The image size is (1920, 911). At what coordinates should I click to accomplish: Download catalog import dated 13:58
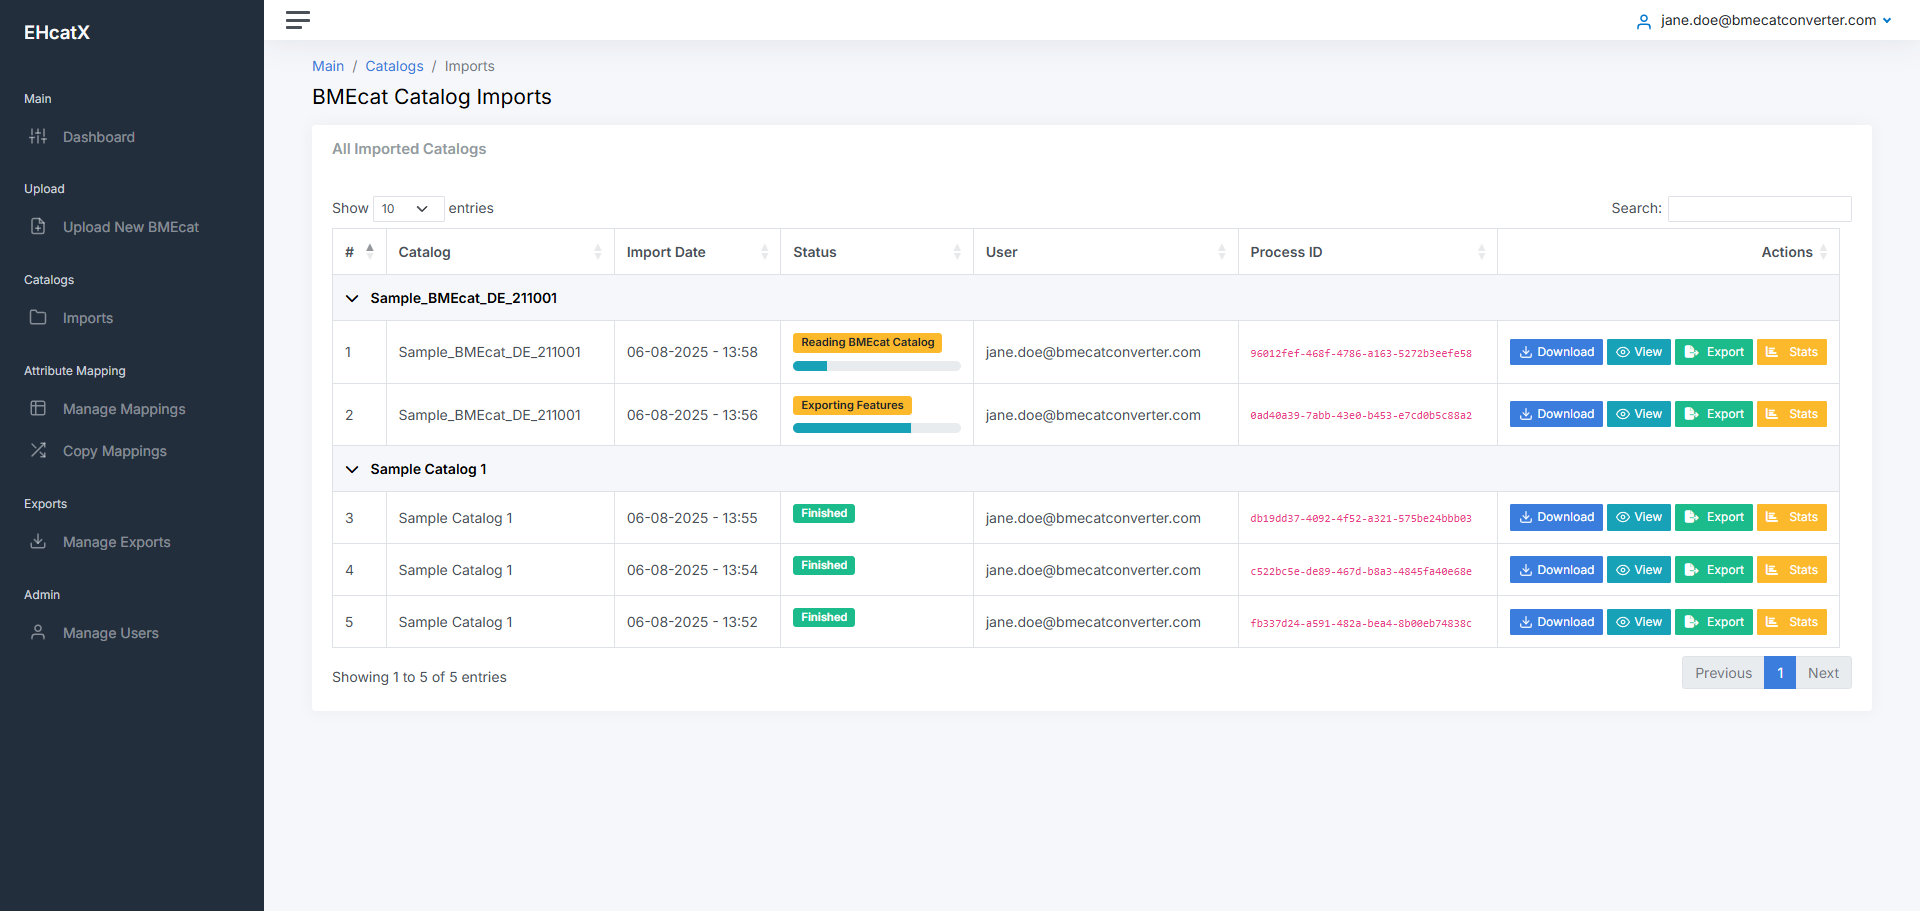point(1556,352)
